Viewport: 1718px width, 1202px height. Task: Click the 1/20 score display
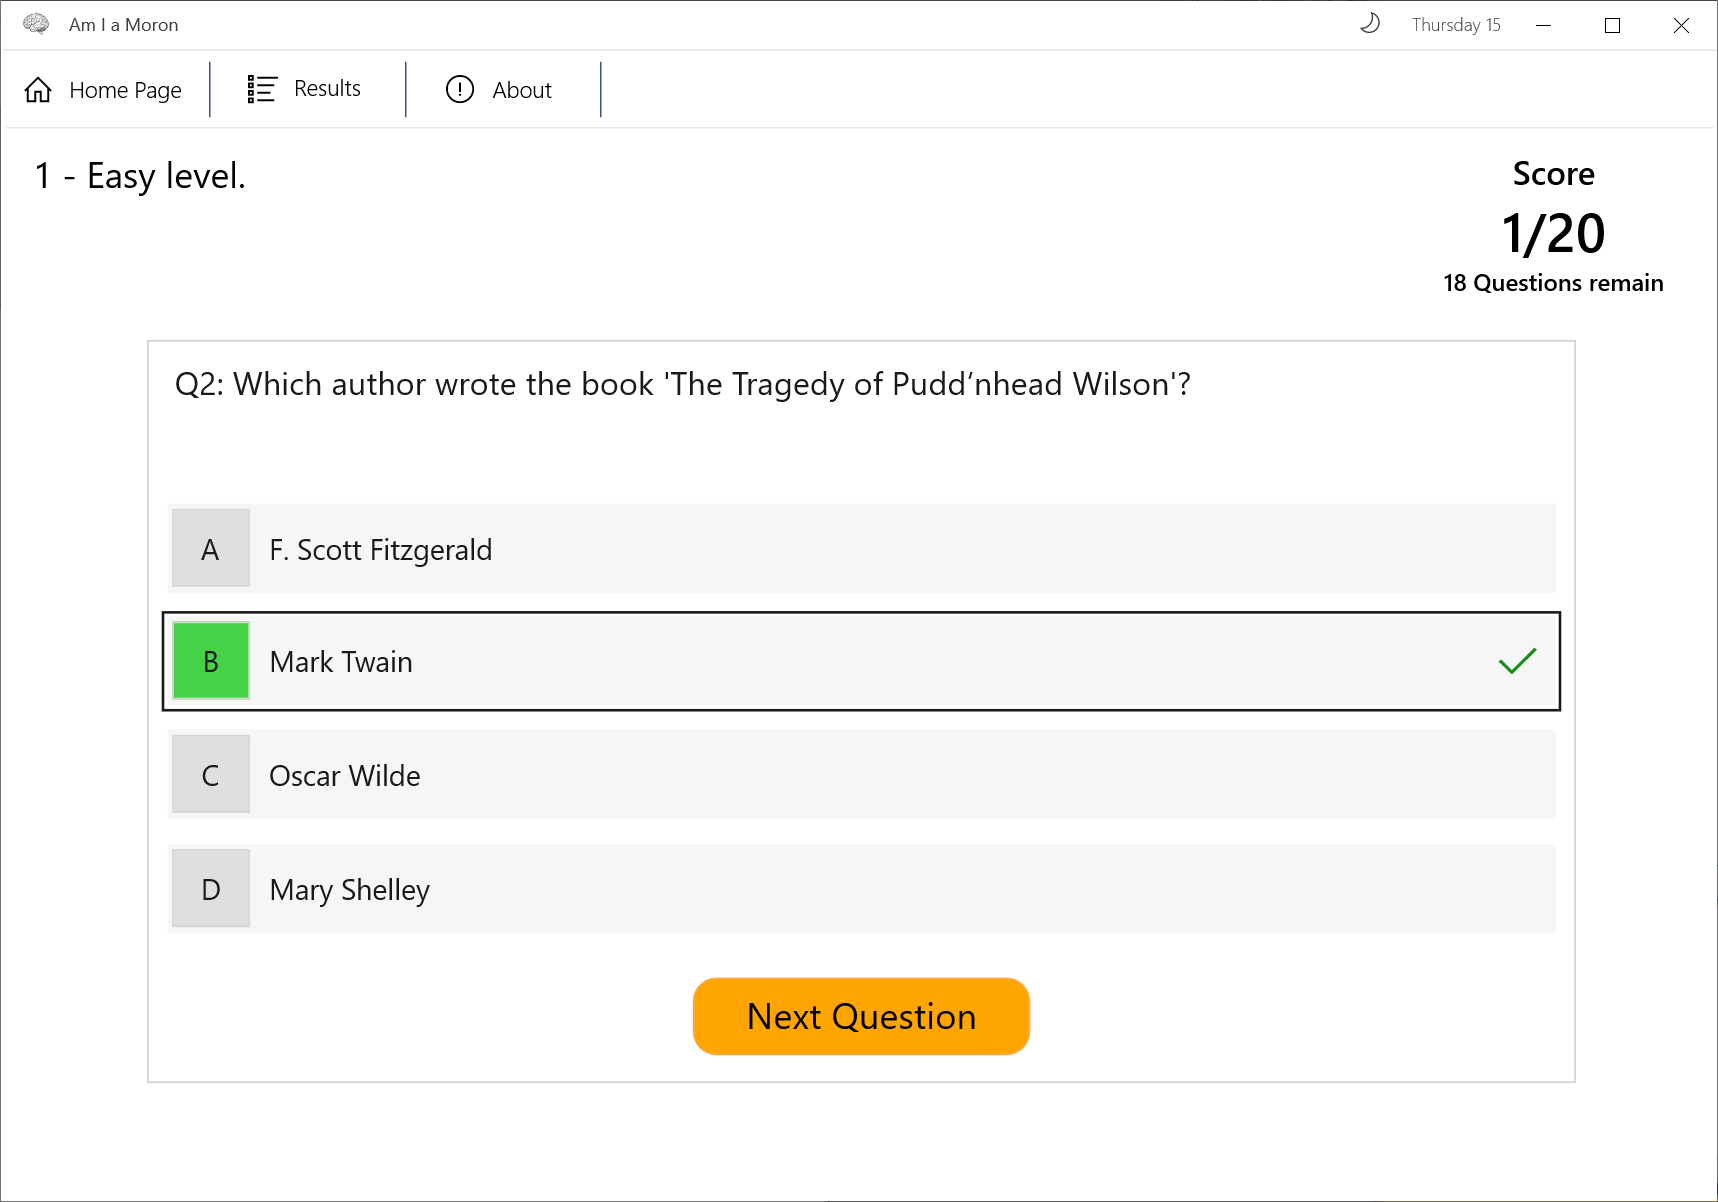(x=1553, y=234)
